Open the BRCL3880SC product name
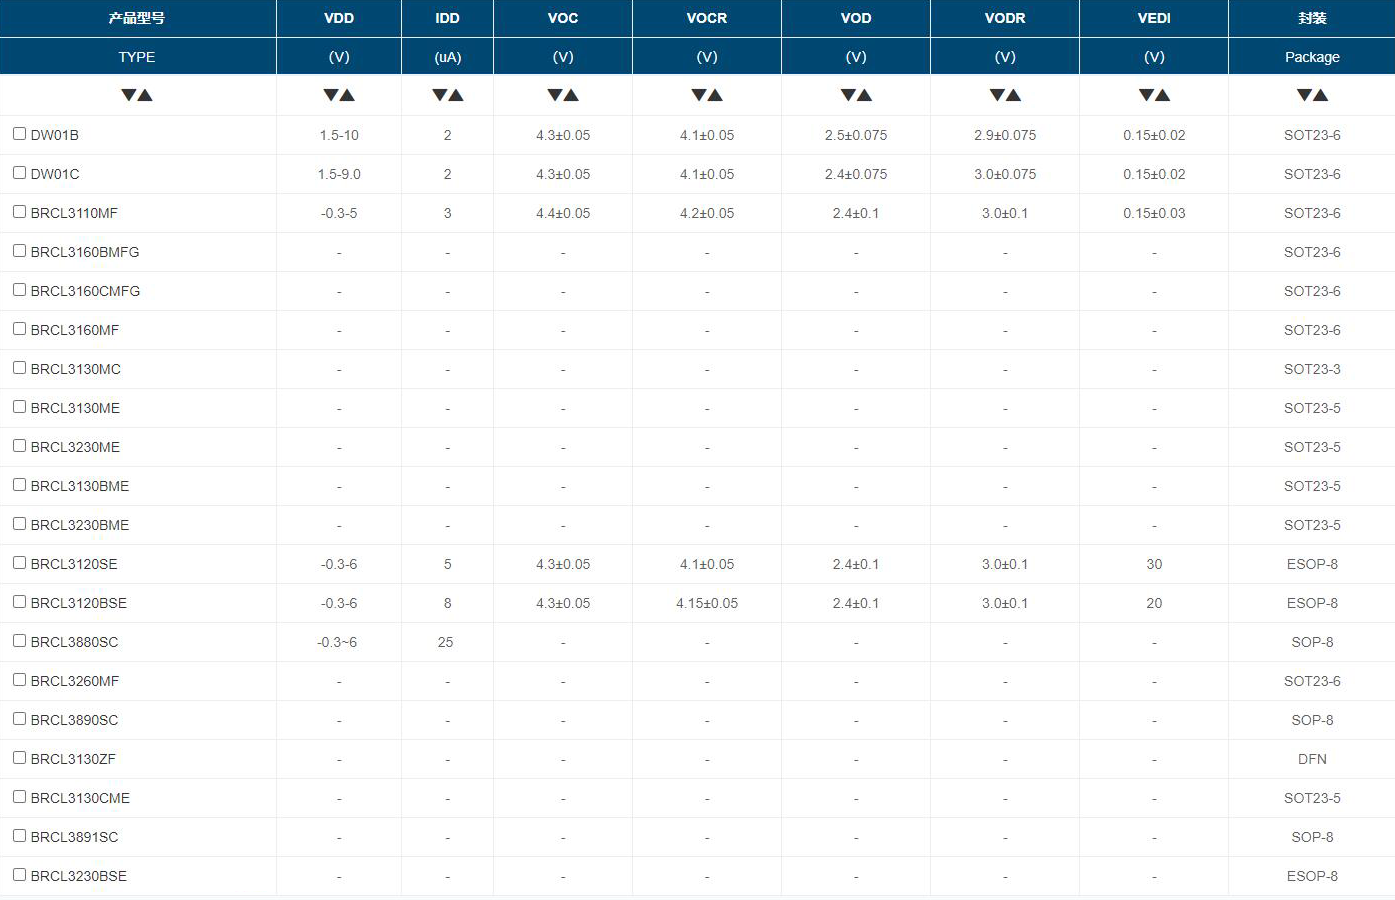The image size is (1395, 900). [x=74, y=642]
